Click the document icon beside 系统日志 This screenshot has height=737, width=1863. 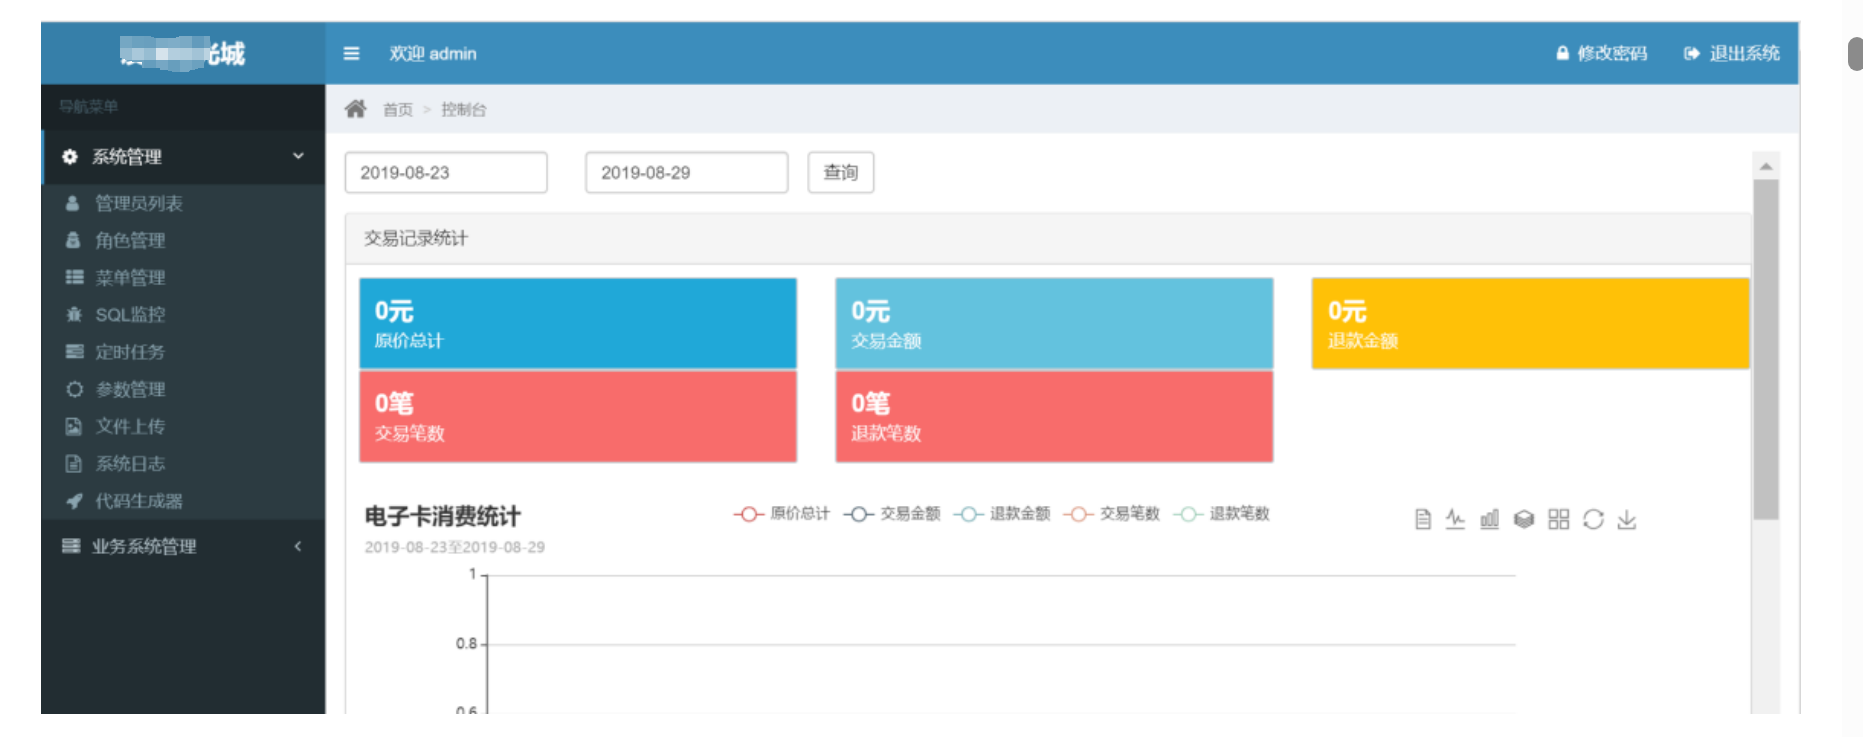pos(73,463)
